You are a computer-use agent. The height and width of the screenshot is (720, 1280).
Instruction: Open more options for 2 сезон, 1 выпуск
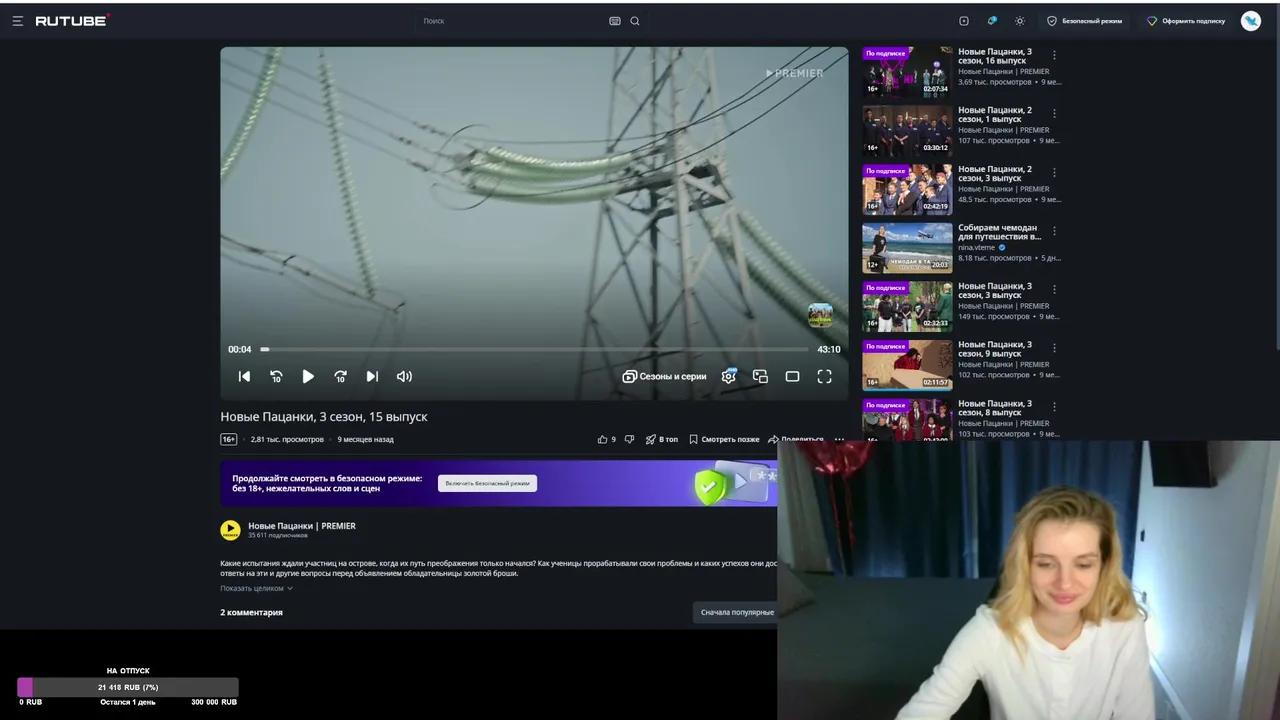1054,113
